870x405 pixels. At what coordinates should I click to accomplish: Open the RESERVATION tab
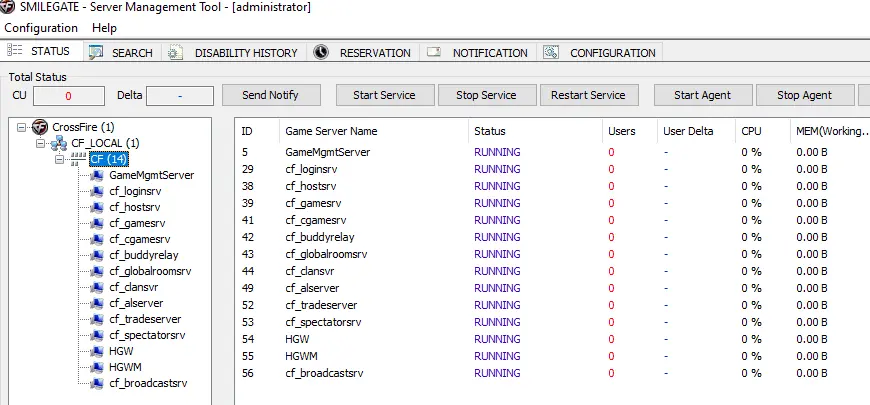pyautogui.click(x=363, y=53)
